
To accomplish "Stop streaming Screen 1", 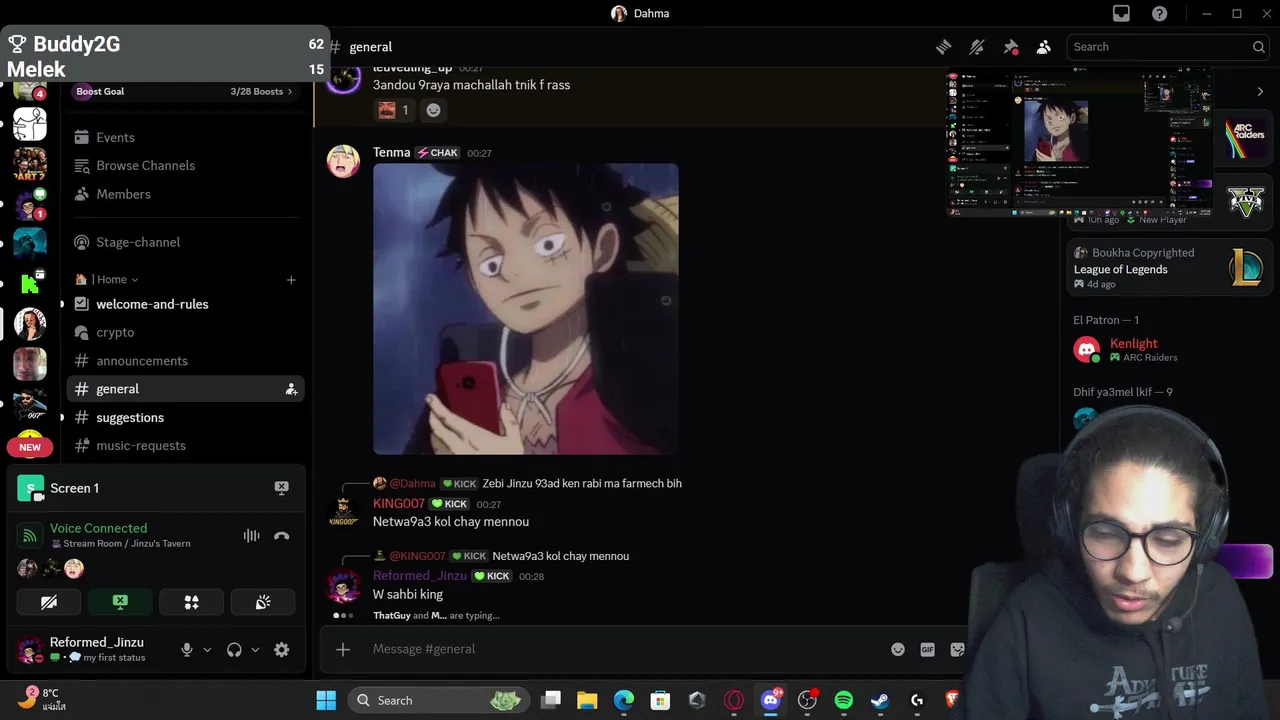I will [x=281, y=488].
